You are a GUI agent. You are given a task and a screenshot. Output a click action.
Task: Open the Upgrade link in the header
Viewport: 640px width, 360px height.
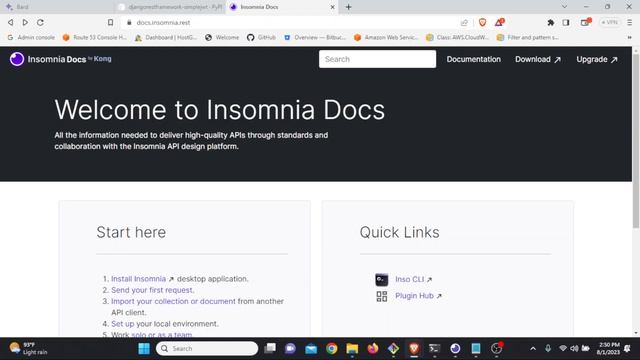(597, 60)
